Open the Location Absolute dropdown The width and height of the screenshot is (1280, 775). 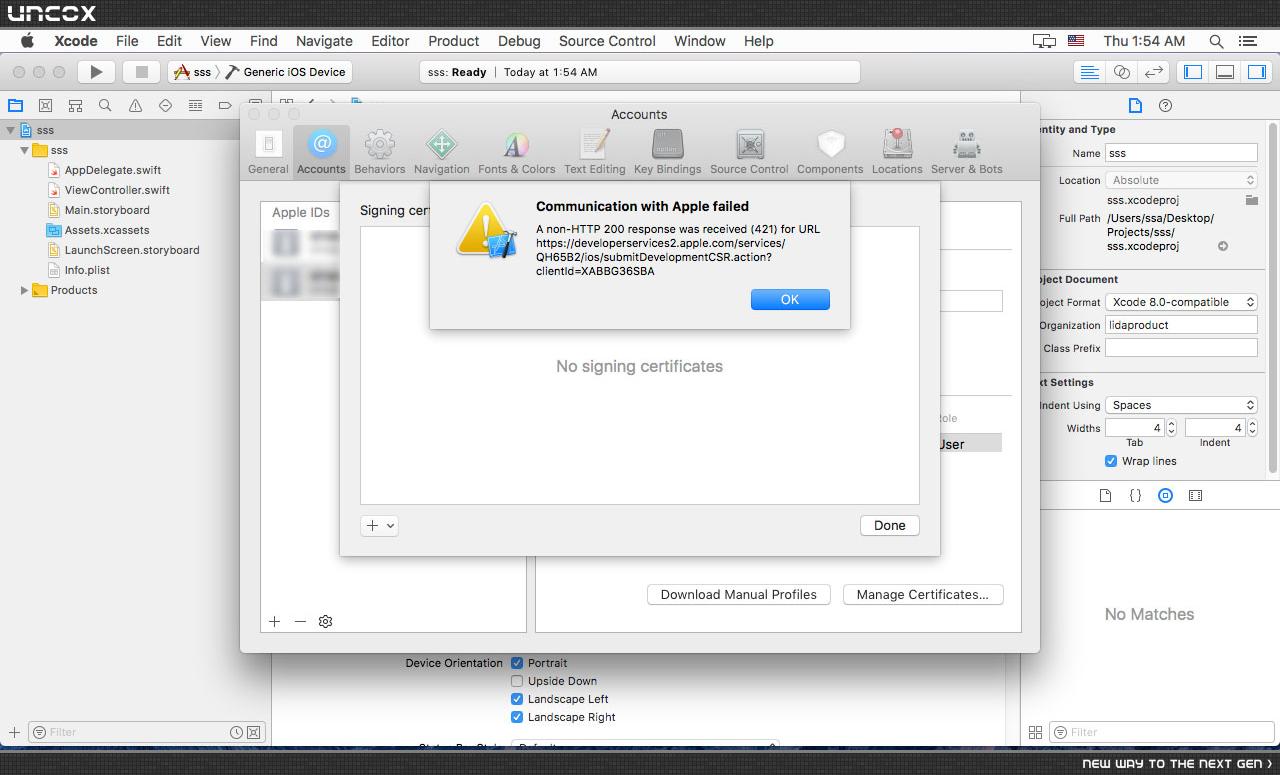(1181, 180)
